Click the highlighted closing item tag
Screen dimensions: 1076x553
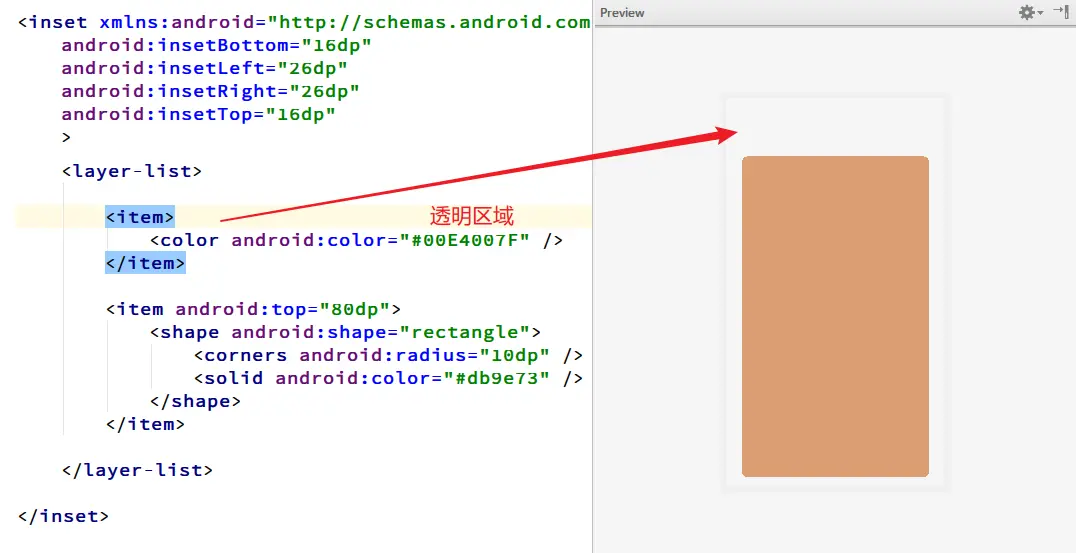(x=145, y=263)
